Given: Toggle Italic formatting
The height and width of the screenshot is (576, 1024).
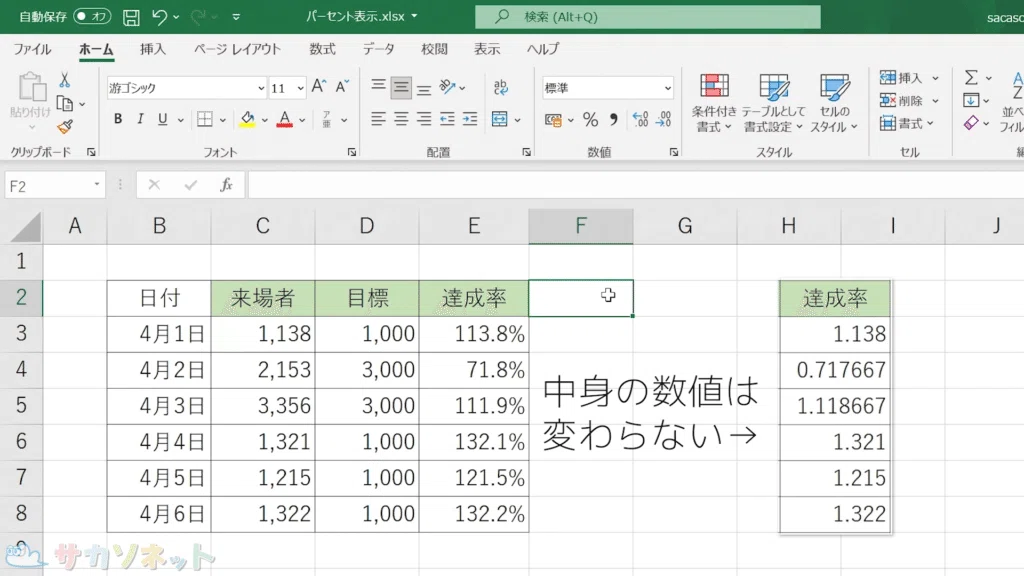Looking at the screenshot, I should (140, 119).
